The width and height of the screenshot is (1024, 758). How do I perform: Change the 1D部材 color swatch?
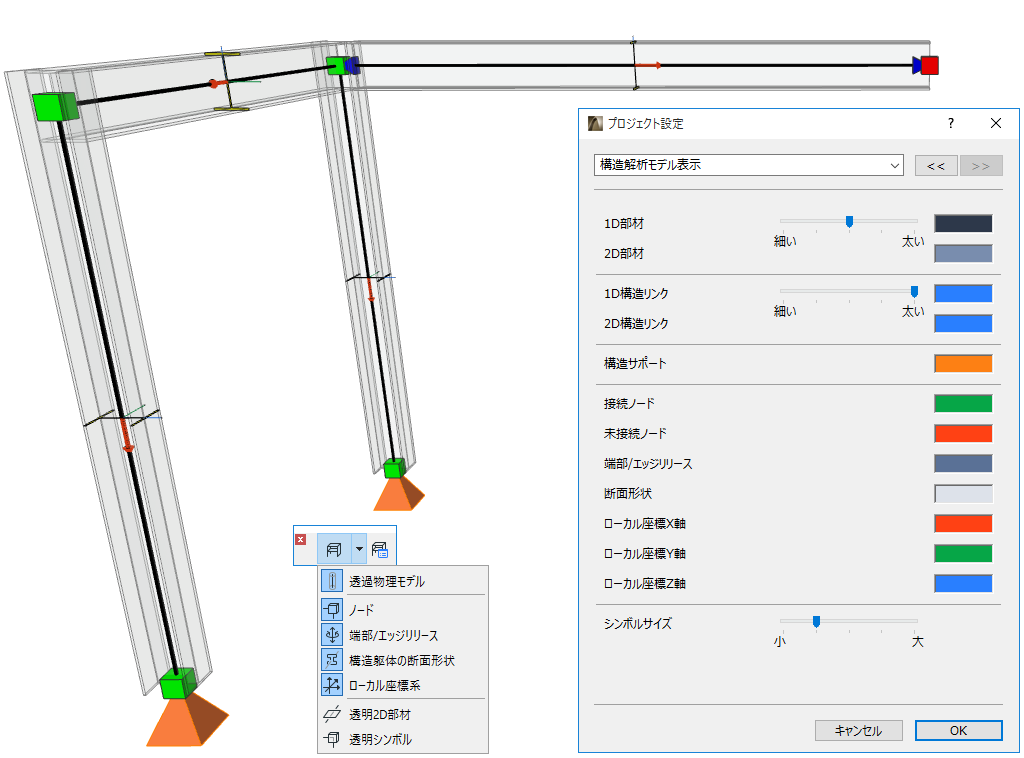963,223
